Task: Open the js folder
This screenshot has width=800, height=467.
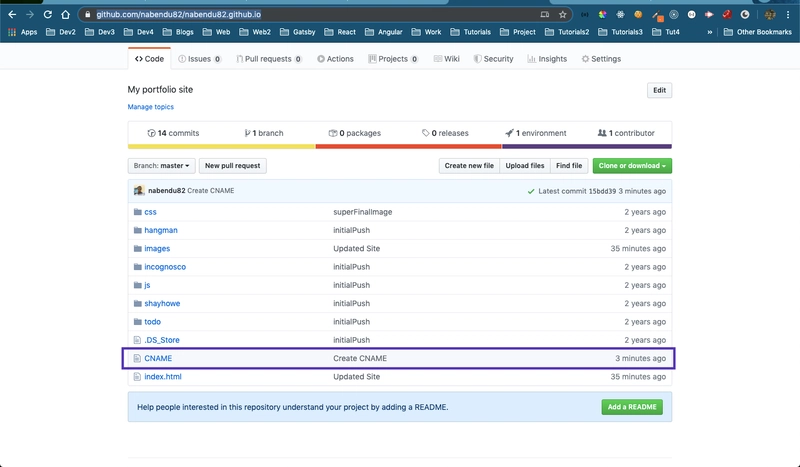Action: click(147, 285)
